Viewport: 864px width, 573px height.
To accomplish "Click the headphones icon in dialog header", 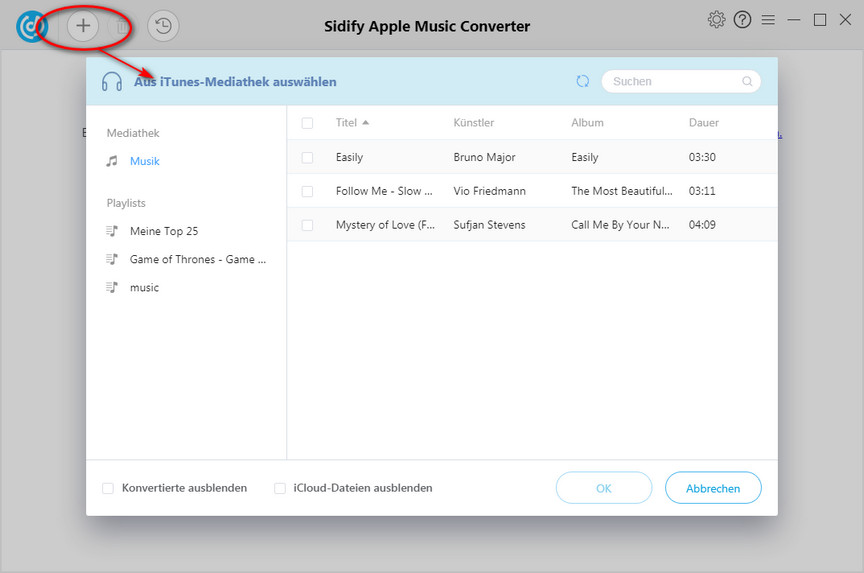I will [112, 82].
